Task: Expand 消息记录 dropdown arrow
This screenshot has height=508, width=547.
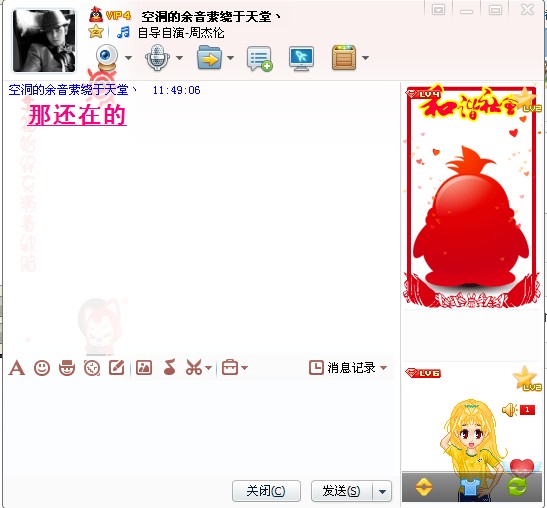Action: click(x=383, y=368)
